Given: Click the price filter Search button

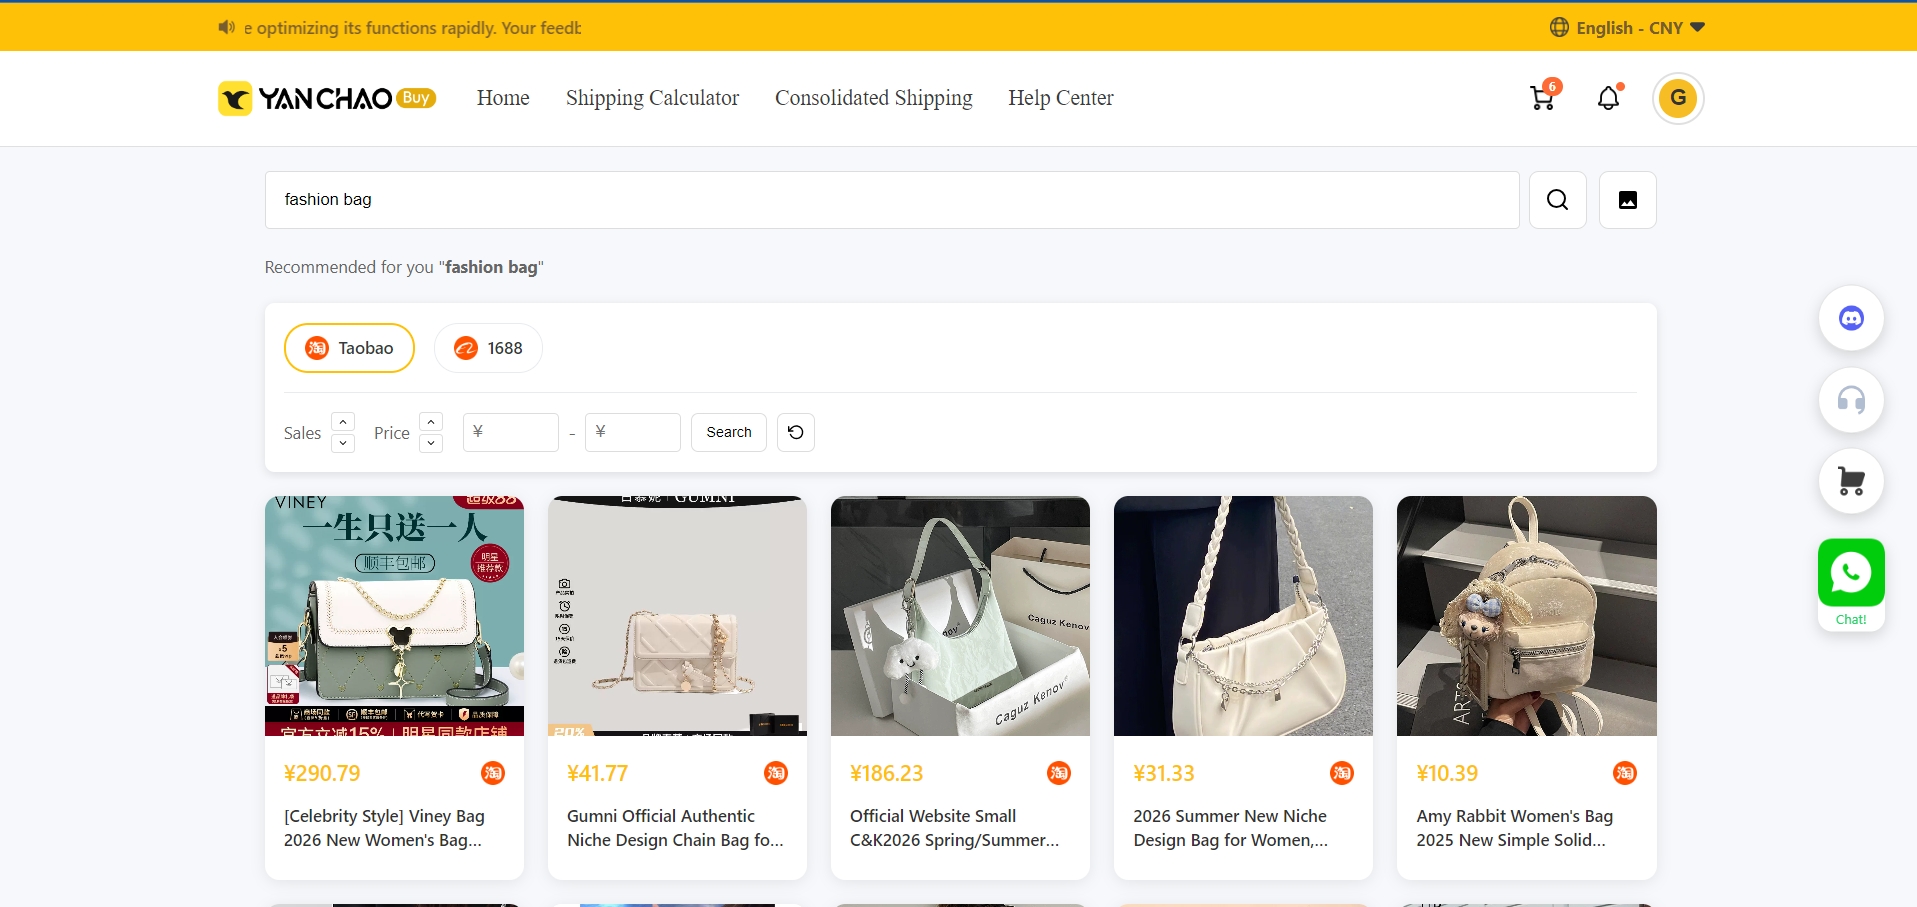Looking at the screenshot, I should [729, 432].
